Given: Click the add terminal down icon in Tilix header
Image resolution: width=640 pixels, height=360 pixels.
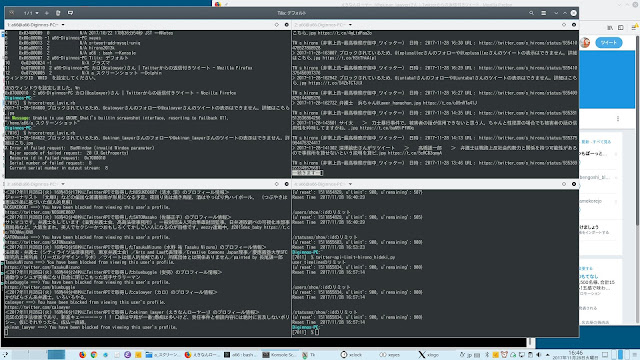Looking at the screenshot, I should pyautogui.click(x=70, y=13).
